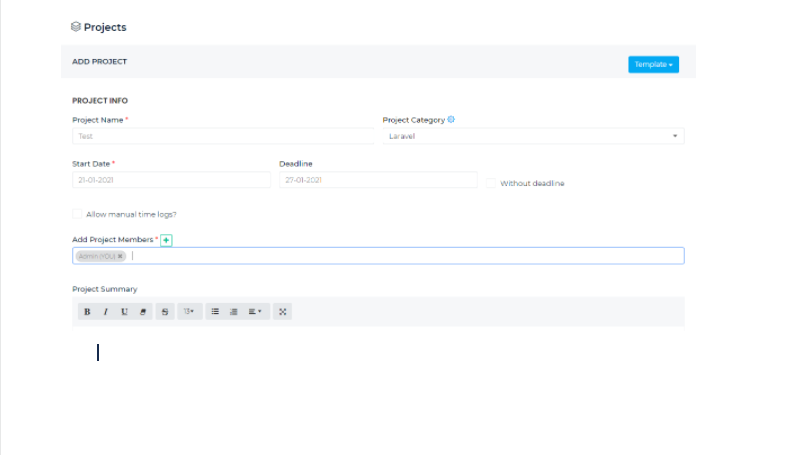Insert an ordered numbered list
794x455 pixels.
coord(233,312)
